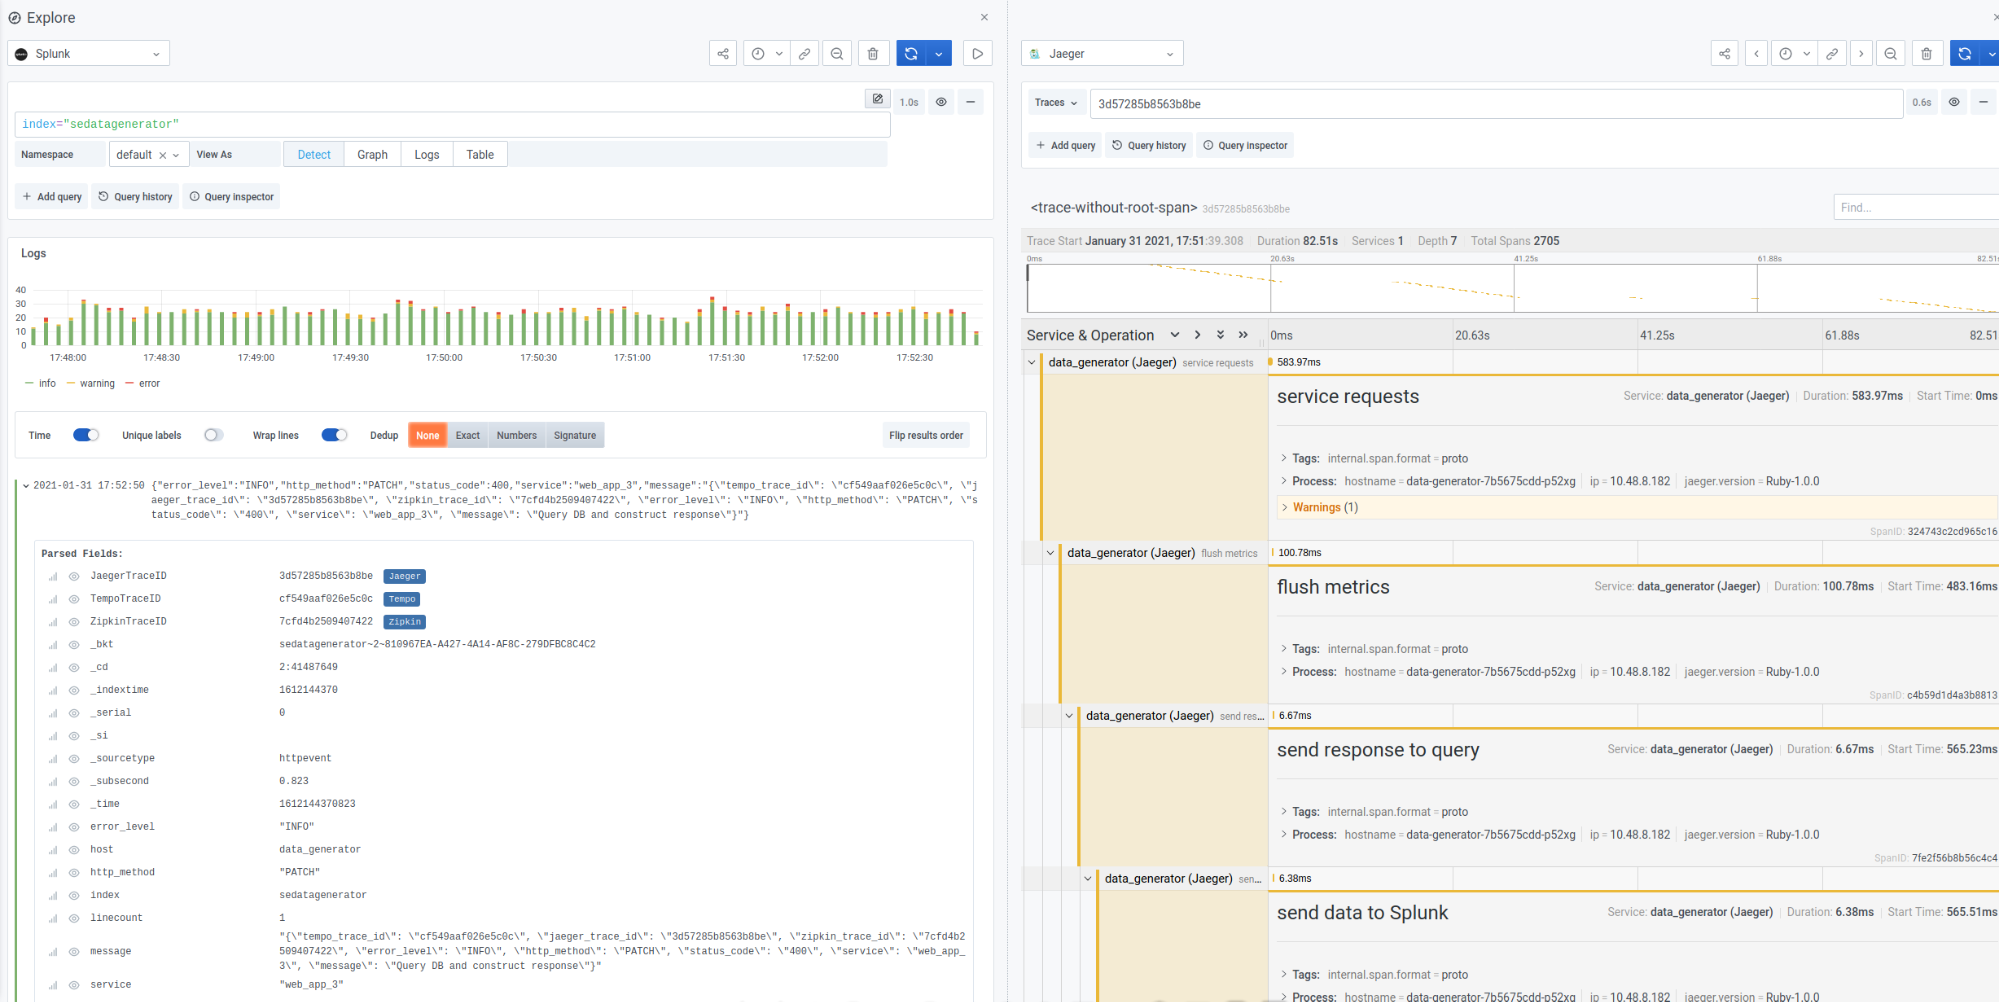
Task: Enable Unique labels toggle
Action: click(213, 435)
